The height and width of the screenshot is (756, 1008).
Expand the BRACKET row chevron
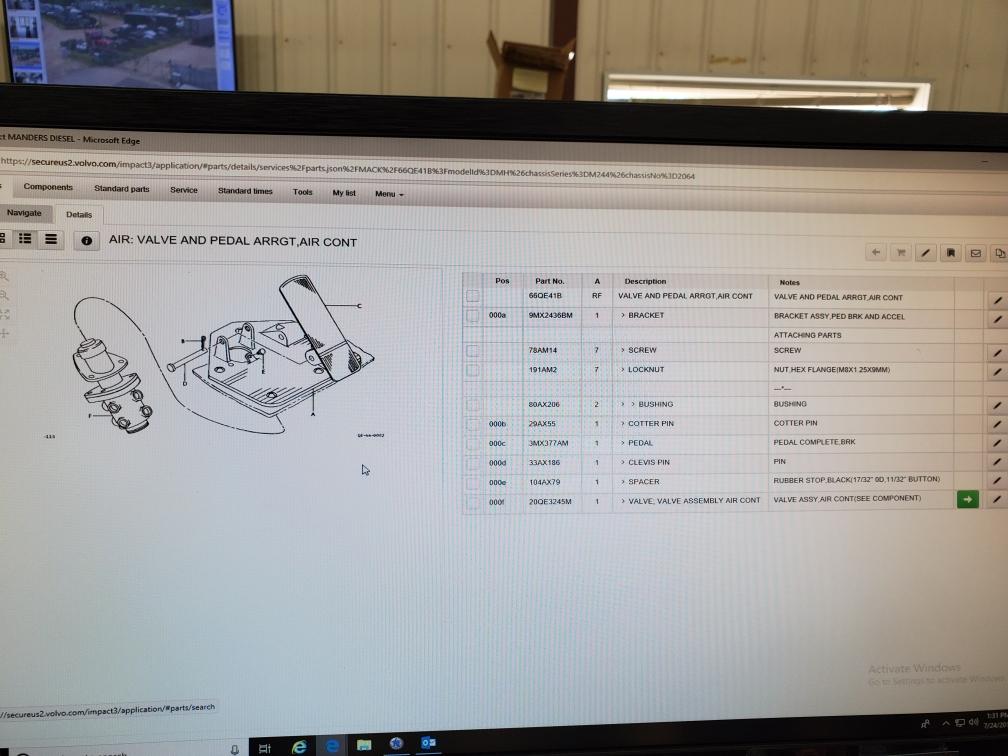623,315
